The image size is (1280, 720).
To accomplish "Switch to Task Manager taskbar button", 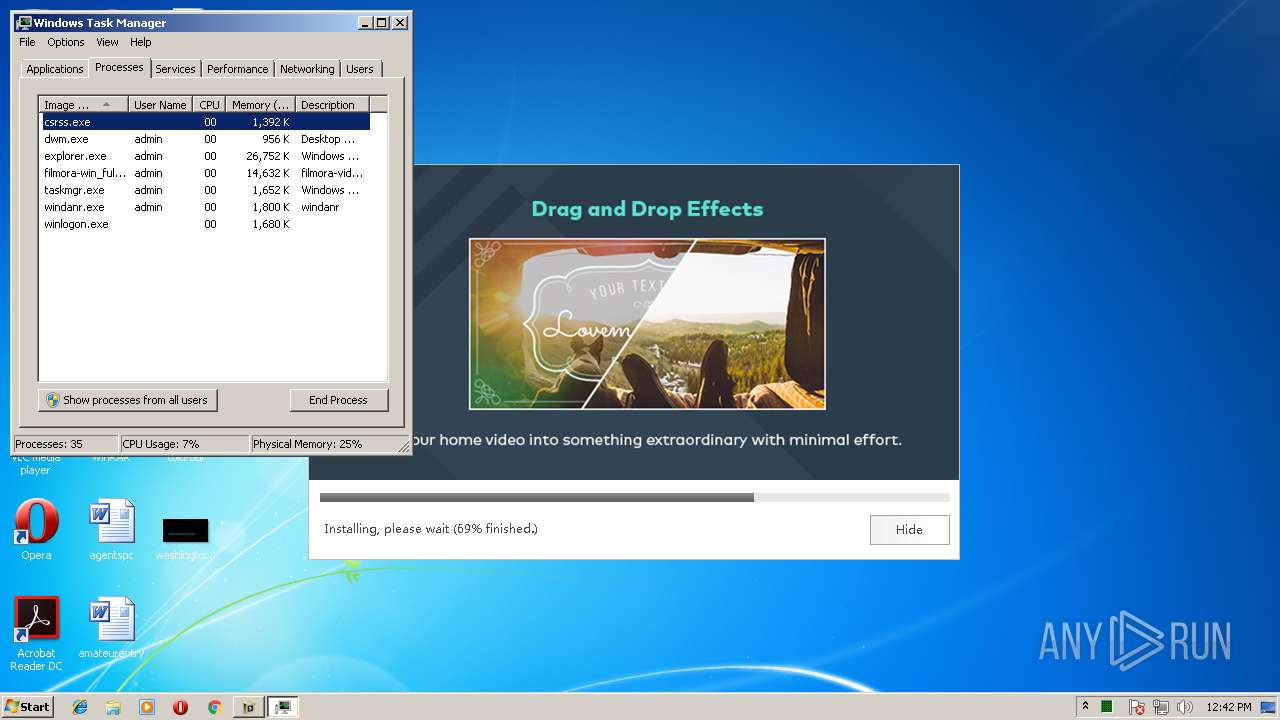I will coord(283,707).
